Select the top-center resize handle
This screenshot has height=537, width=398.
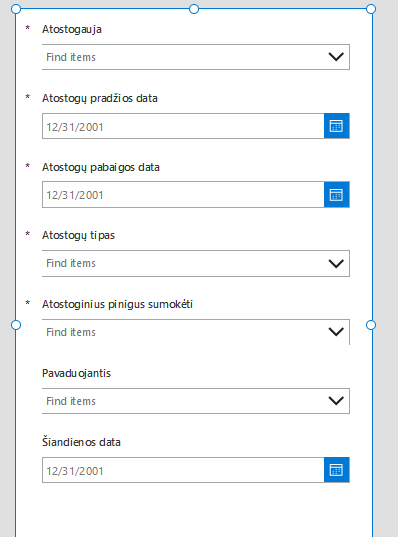point(194,9)
